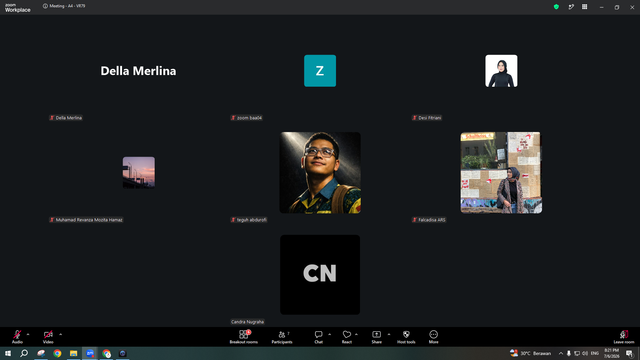Screen dimensions: 640x360
Task: Select Desi Fitriani's profile picture
Action: pyautogui.click(x=501, y=71)
